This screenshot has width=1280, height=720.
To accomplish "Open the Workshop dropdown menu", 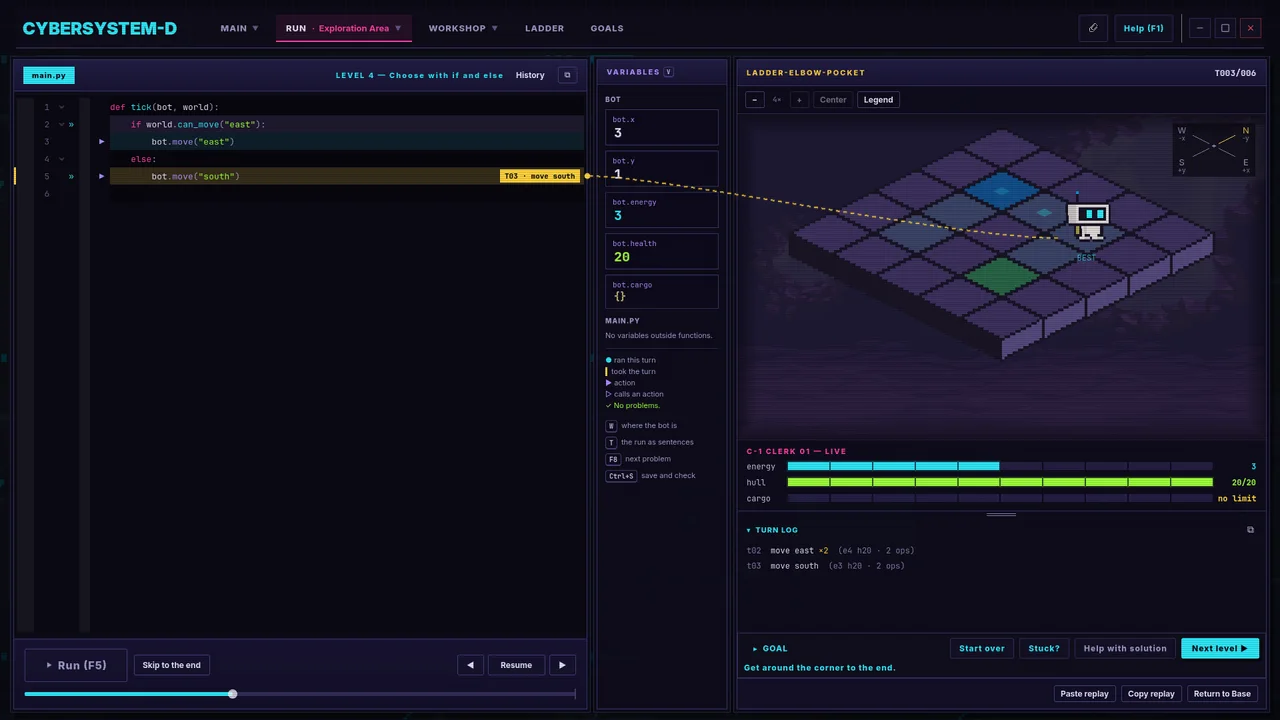I will 463,28.
